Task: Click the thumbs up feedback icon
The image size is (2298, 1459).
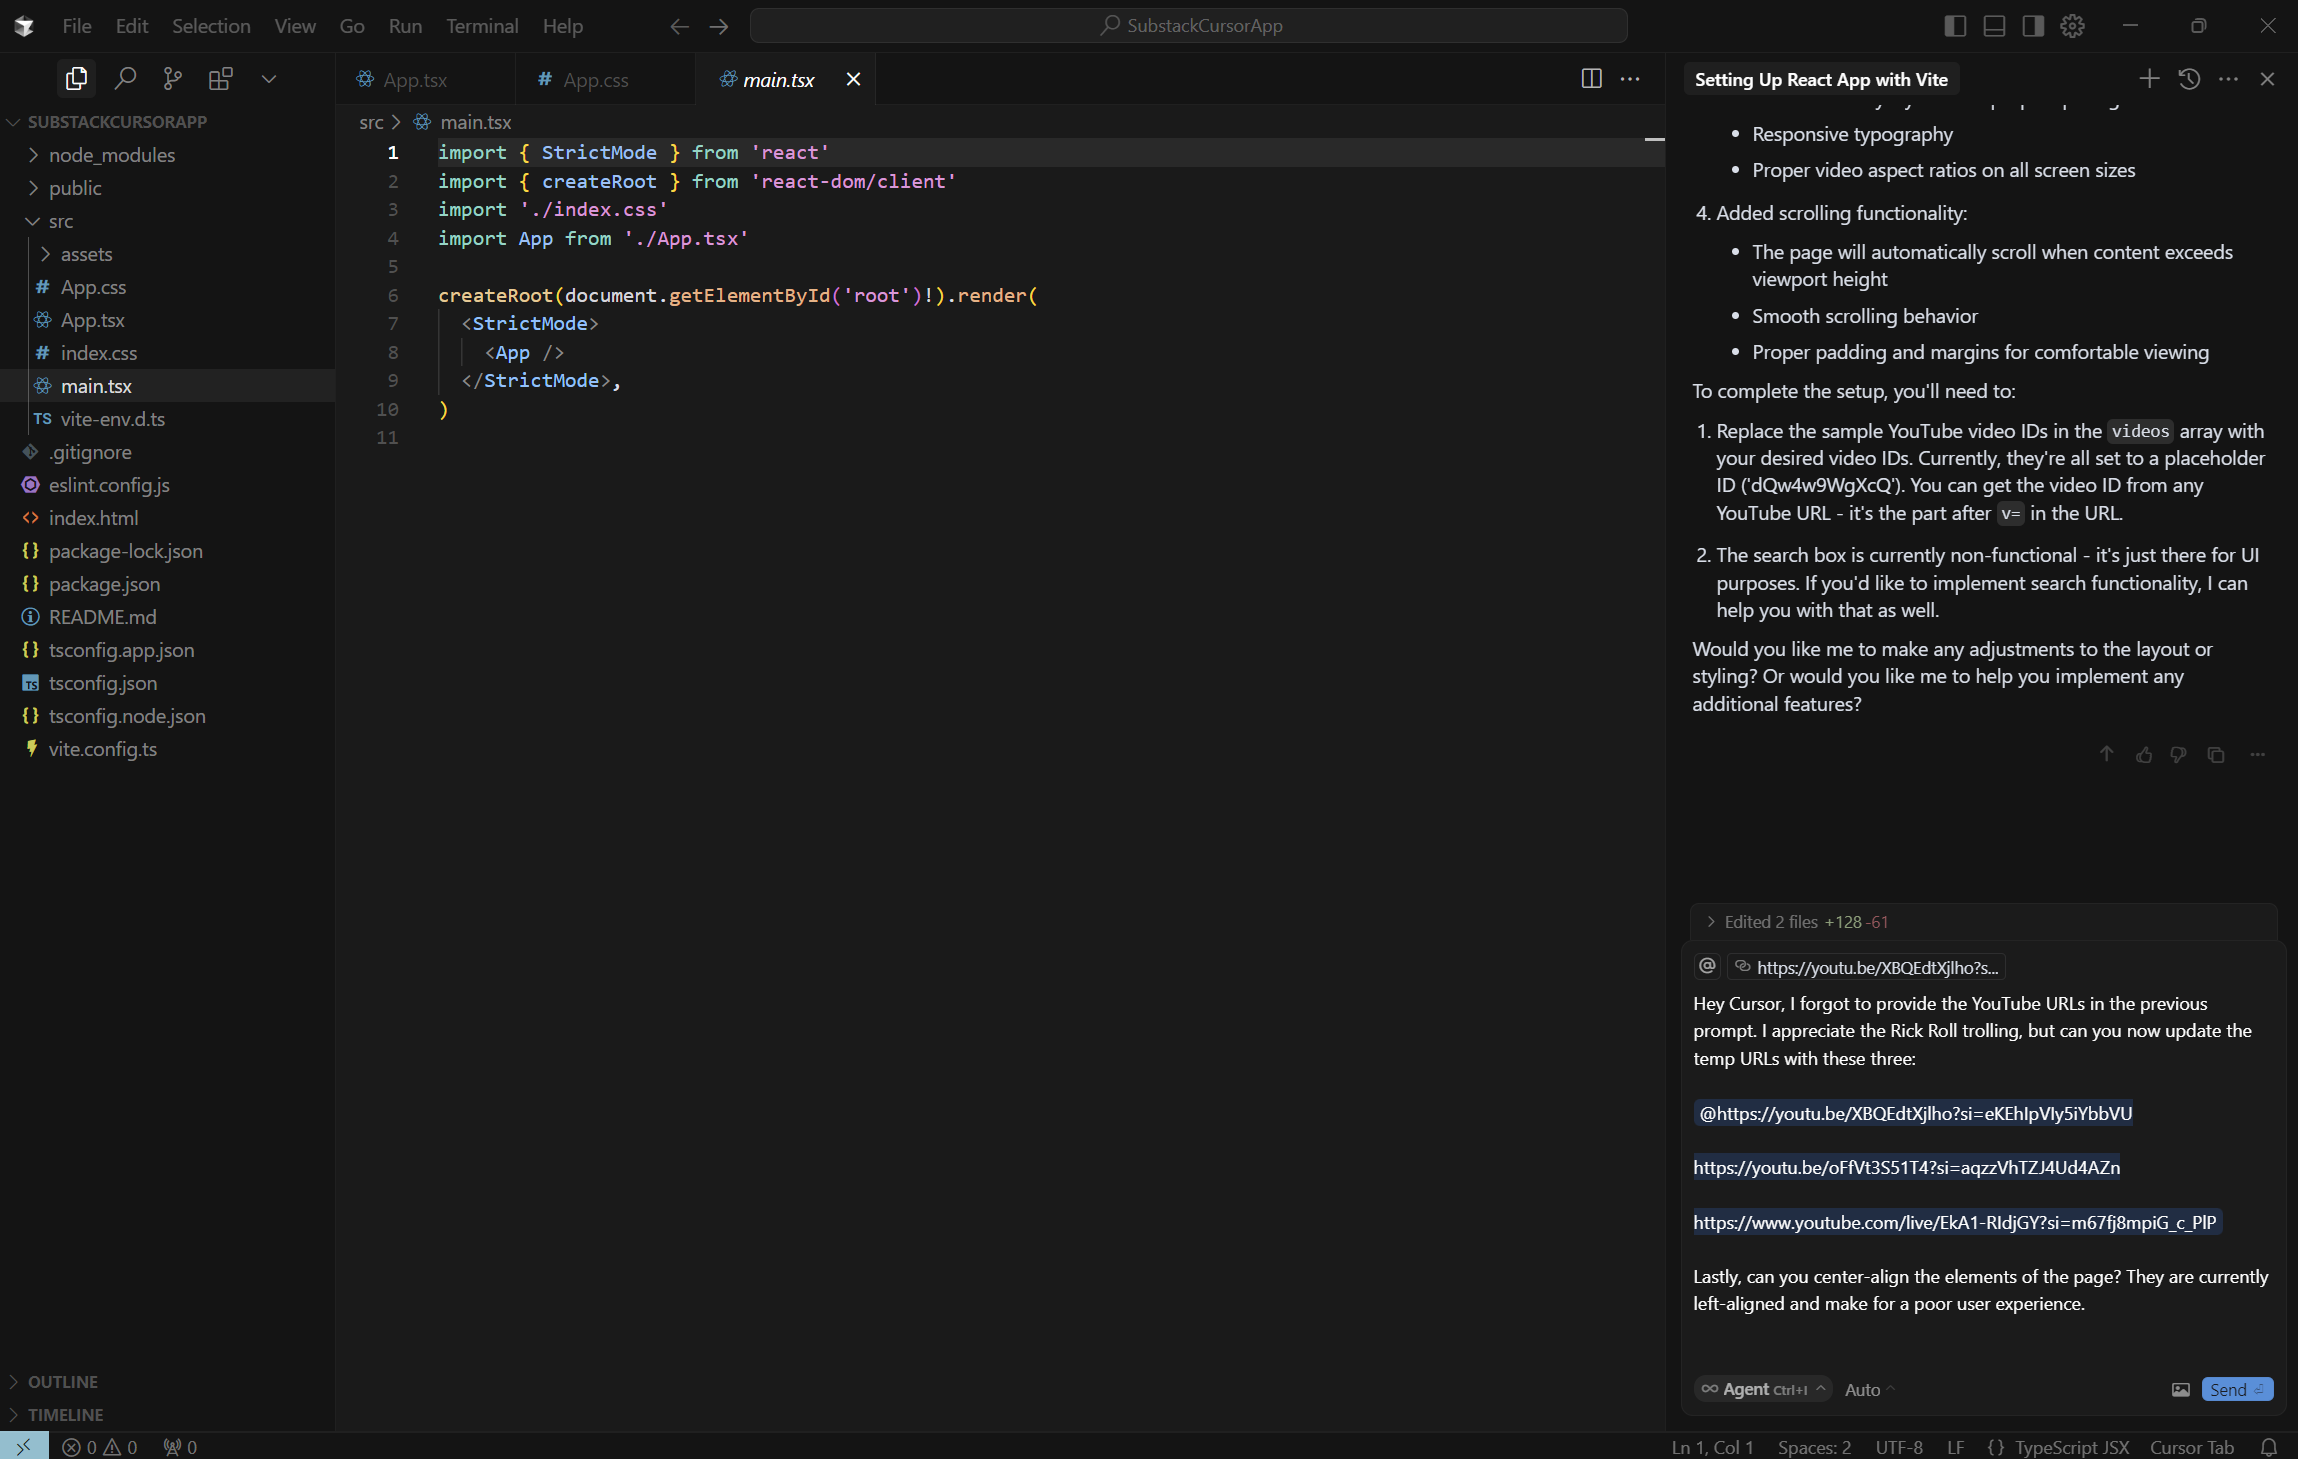Action: 2143,755
